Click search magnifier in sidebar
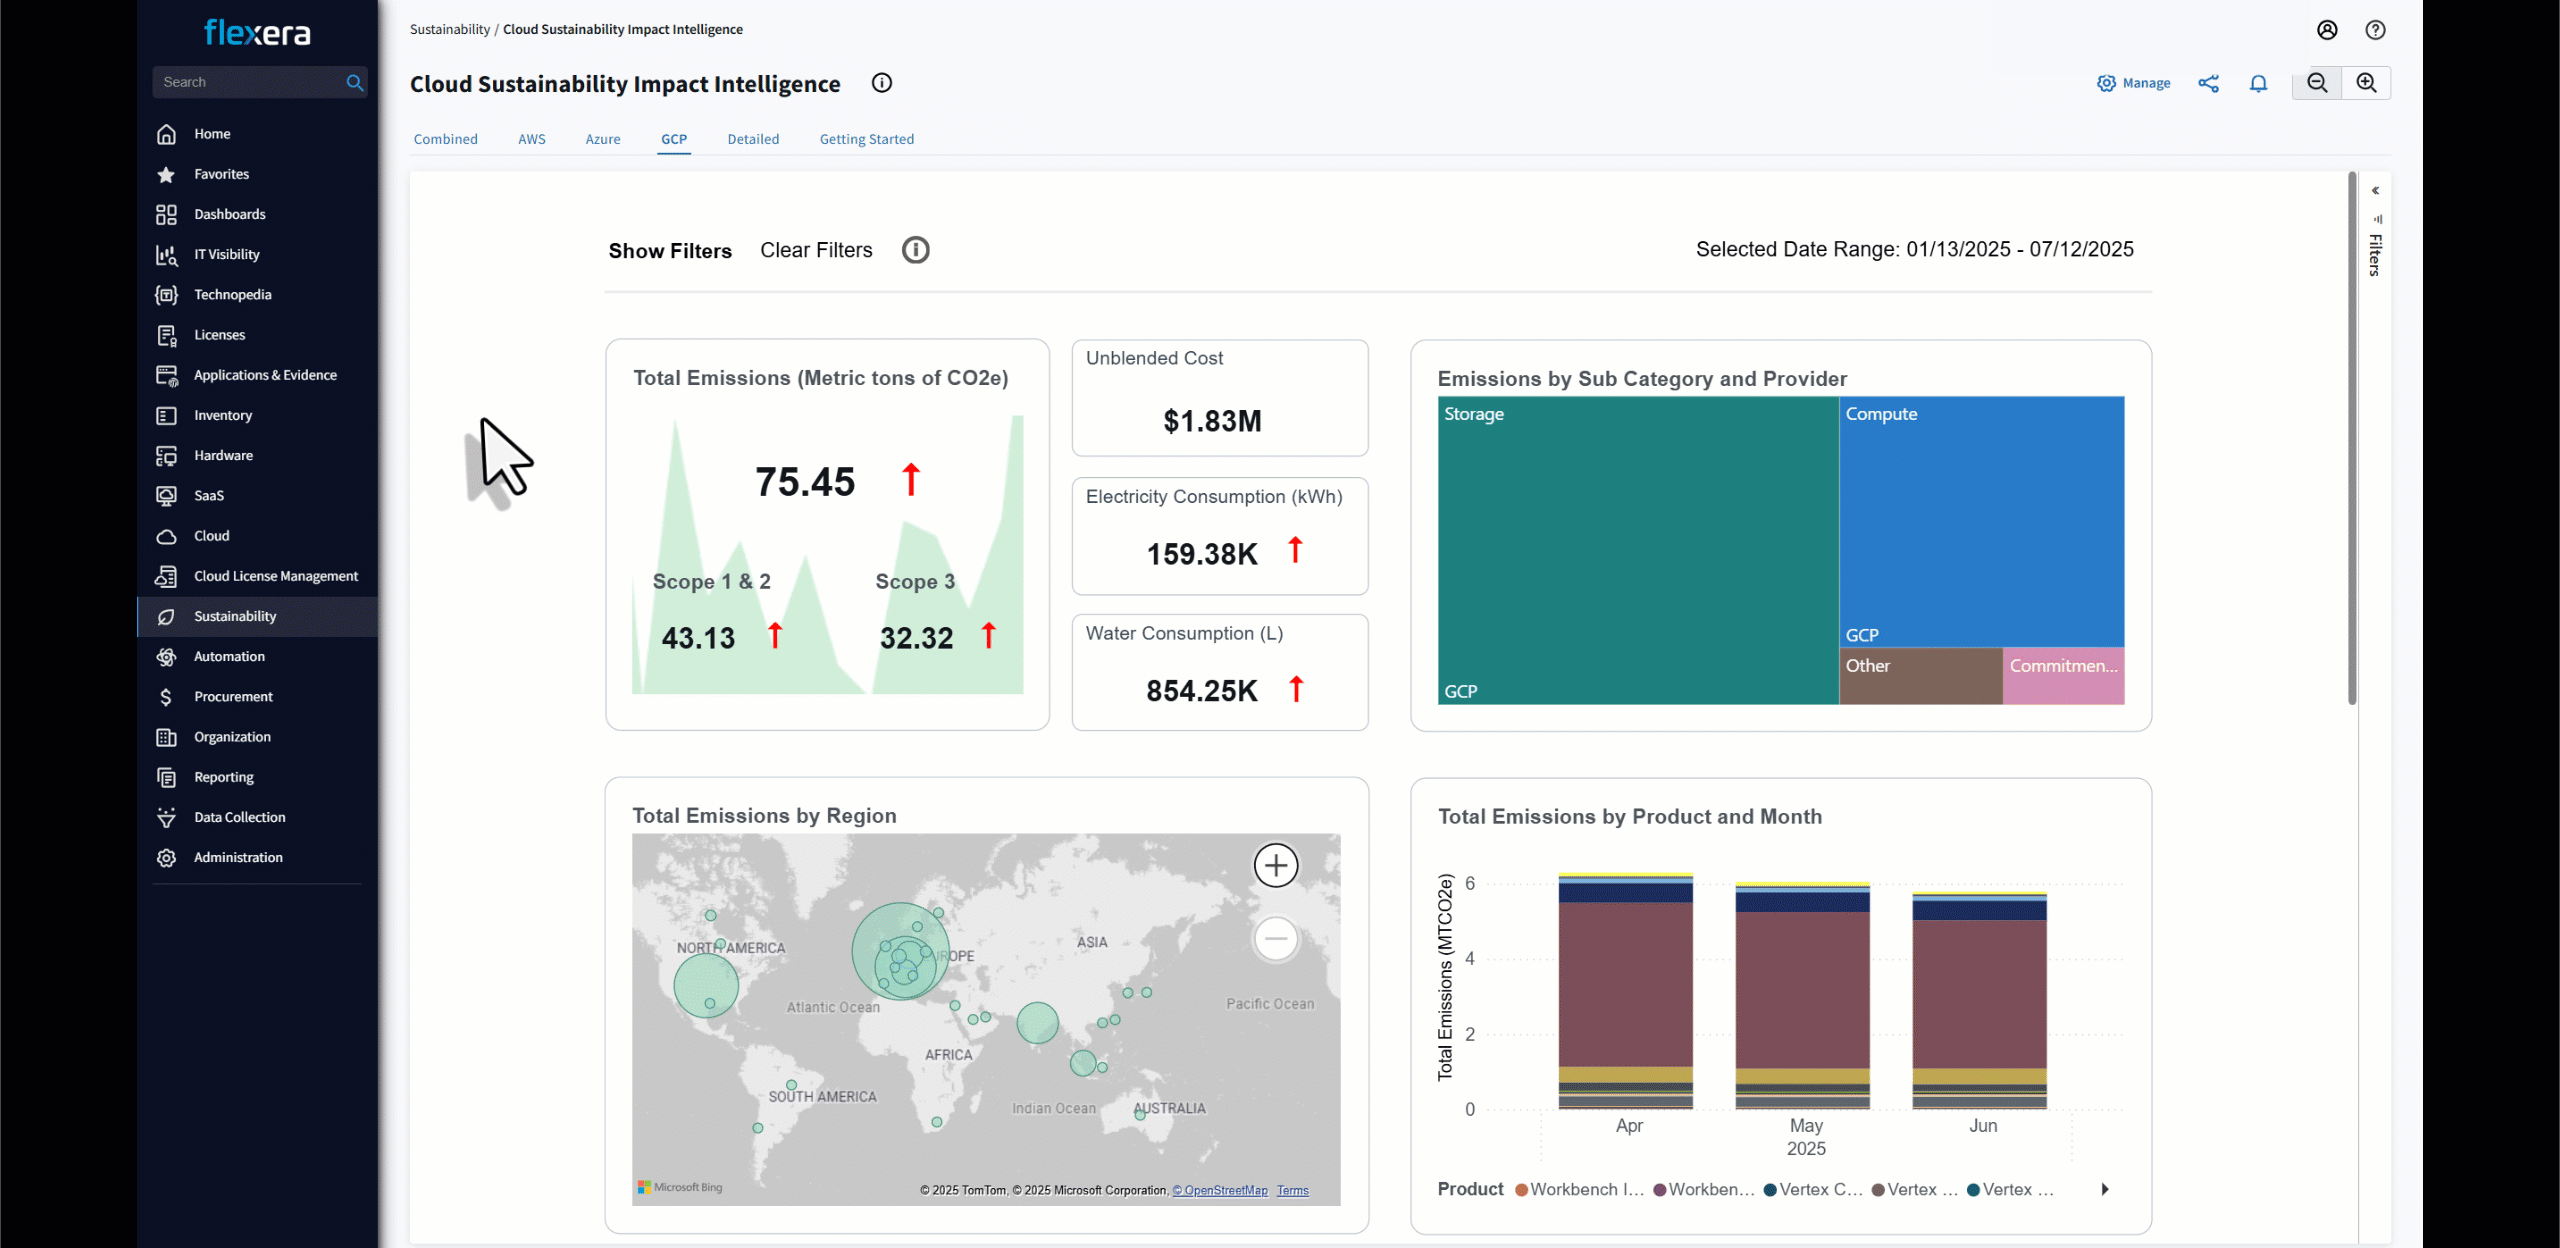 pyautogui.click(x=354, y=82)
